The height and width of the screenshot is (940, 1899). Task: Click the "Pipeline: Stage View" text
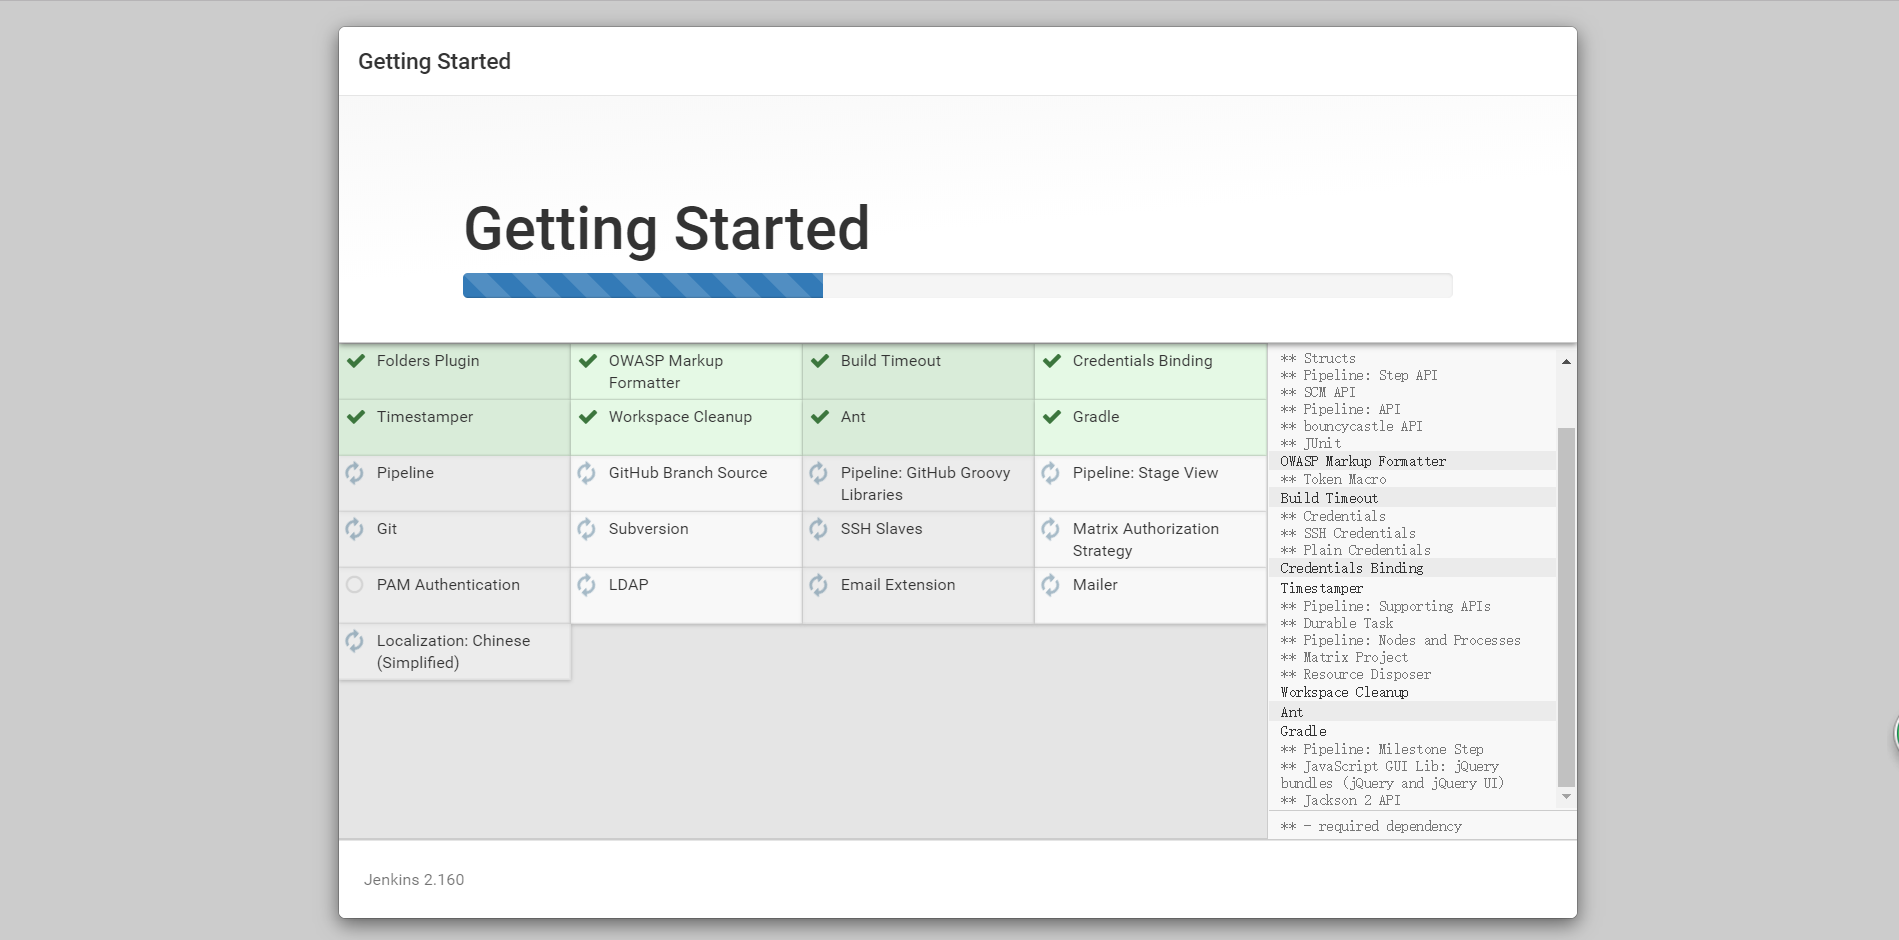(1145, 473)
